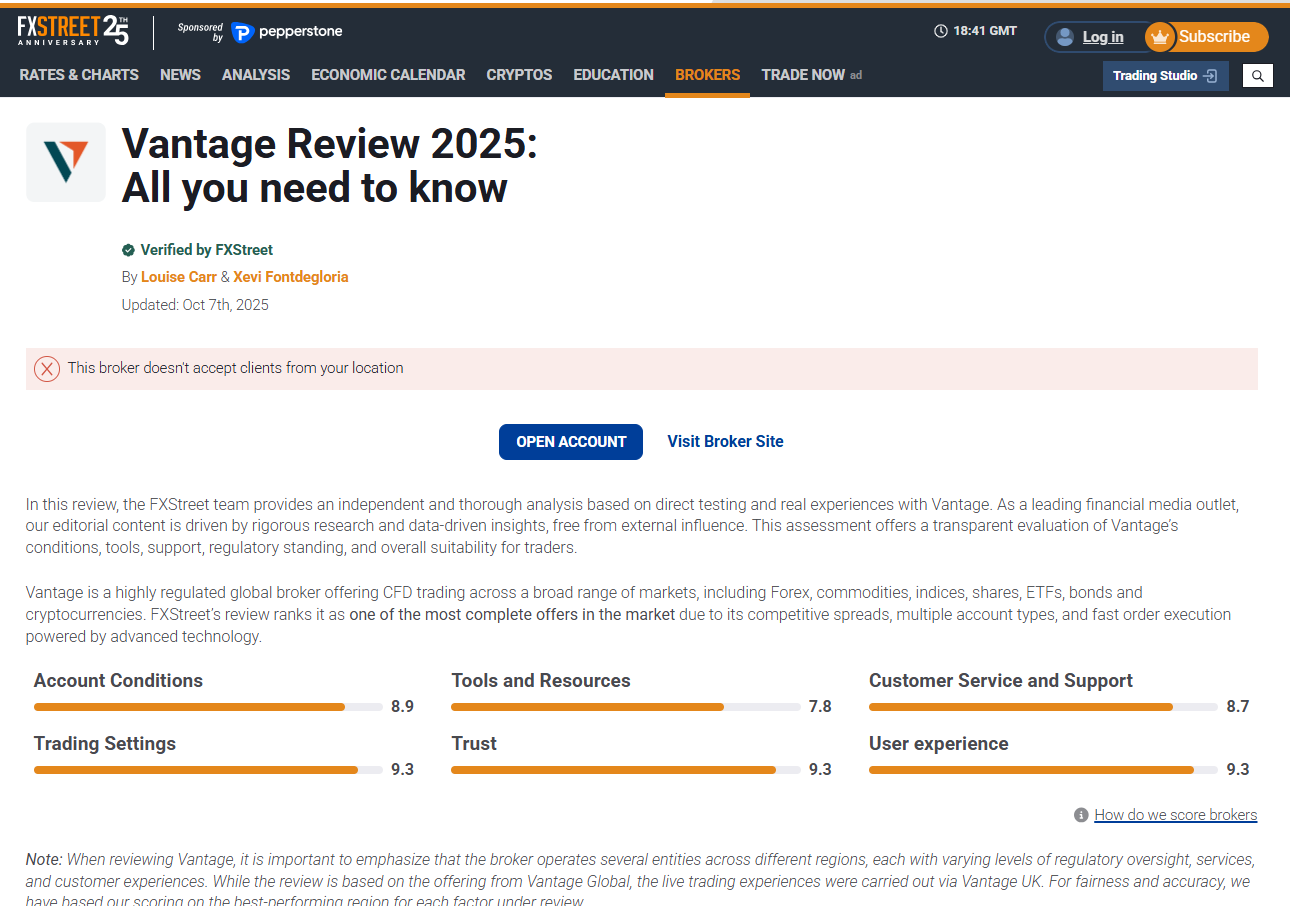Viewport: 1290px width, 906px height.
Task: Click the clock icon beside 18:41 GMT
Action: (x=940, y=31)
